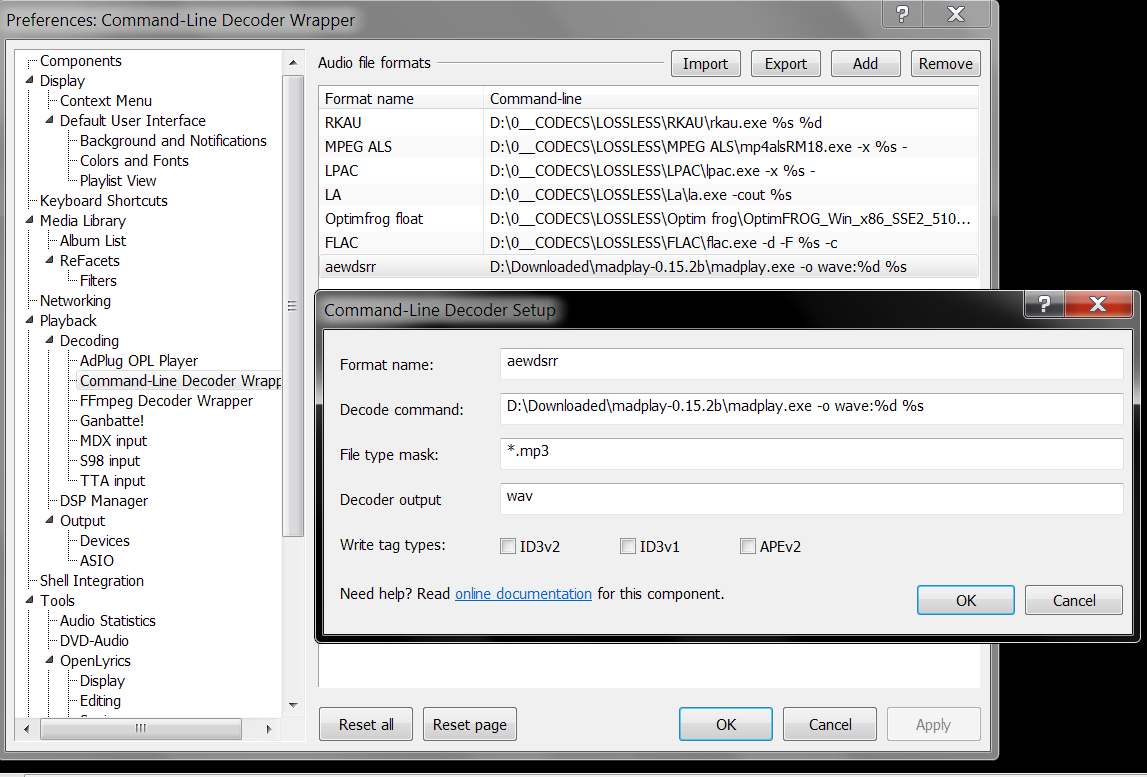This screenshot has height=777, width=1147.
Task: Select Background and Notifications page
Action: pyautogui.click(x=173, y=140)
